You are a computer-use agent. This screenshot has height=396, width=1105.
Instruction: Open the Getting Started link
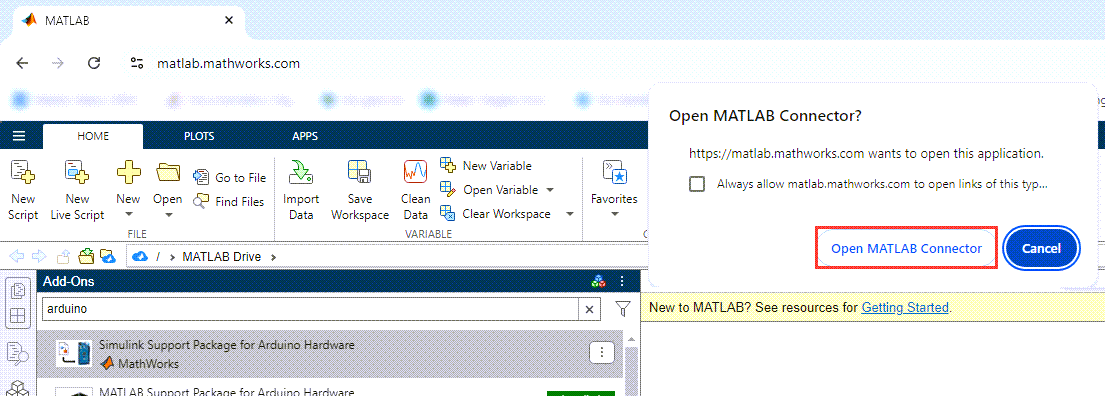click(x=906, y=307)
